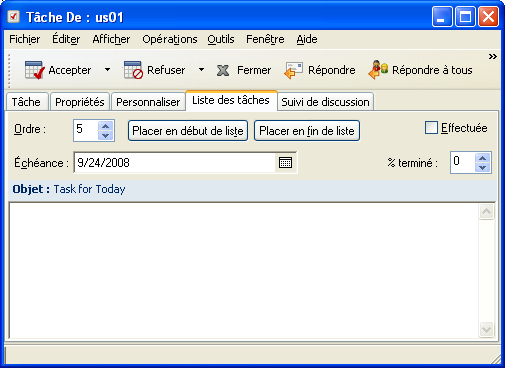The width and height of the screenshot is (505, 368).
Task: Close the Tâche De window
Action: coord(488,17)
